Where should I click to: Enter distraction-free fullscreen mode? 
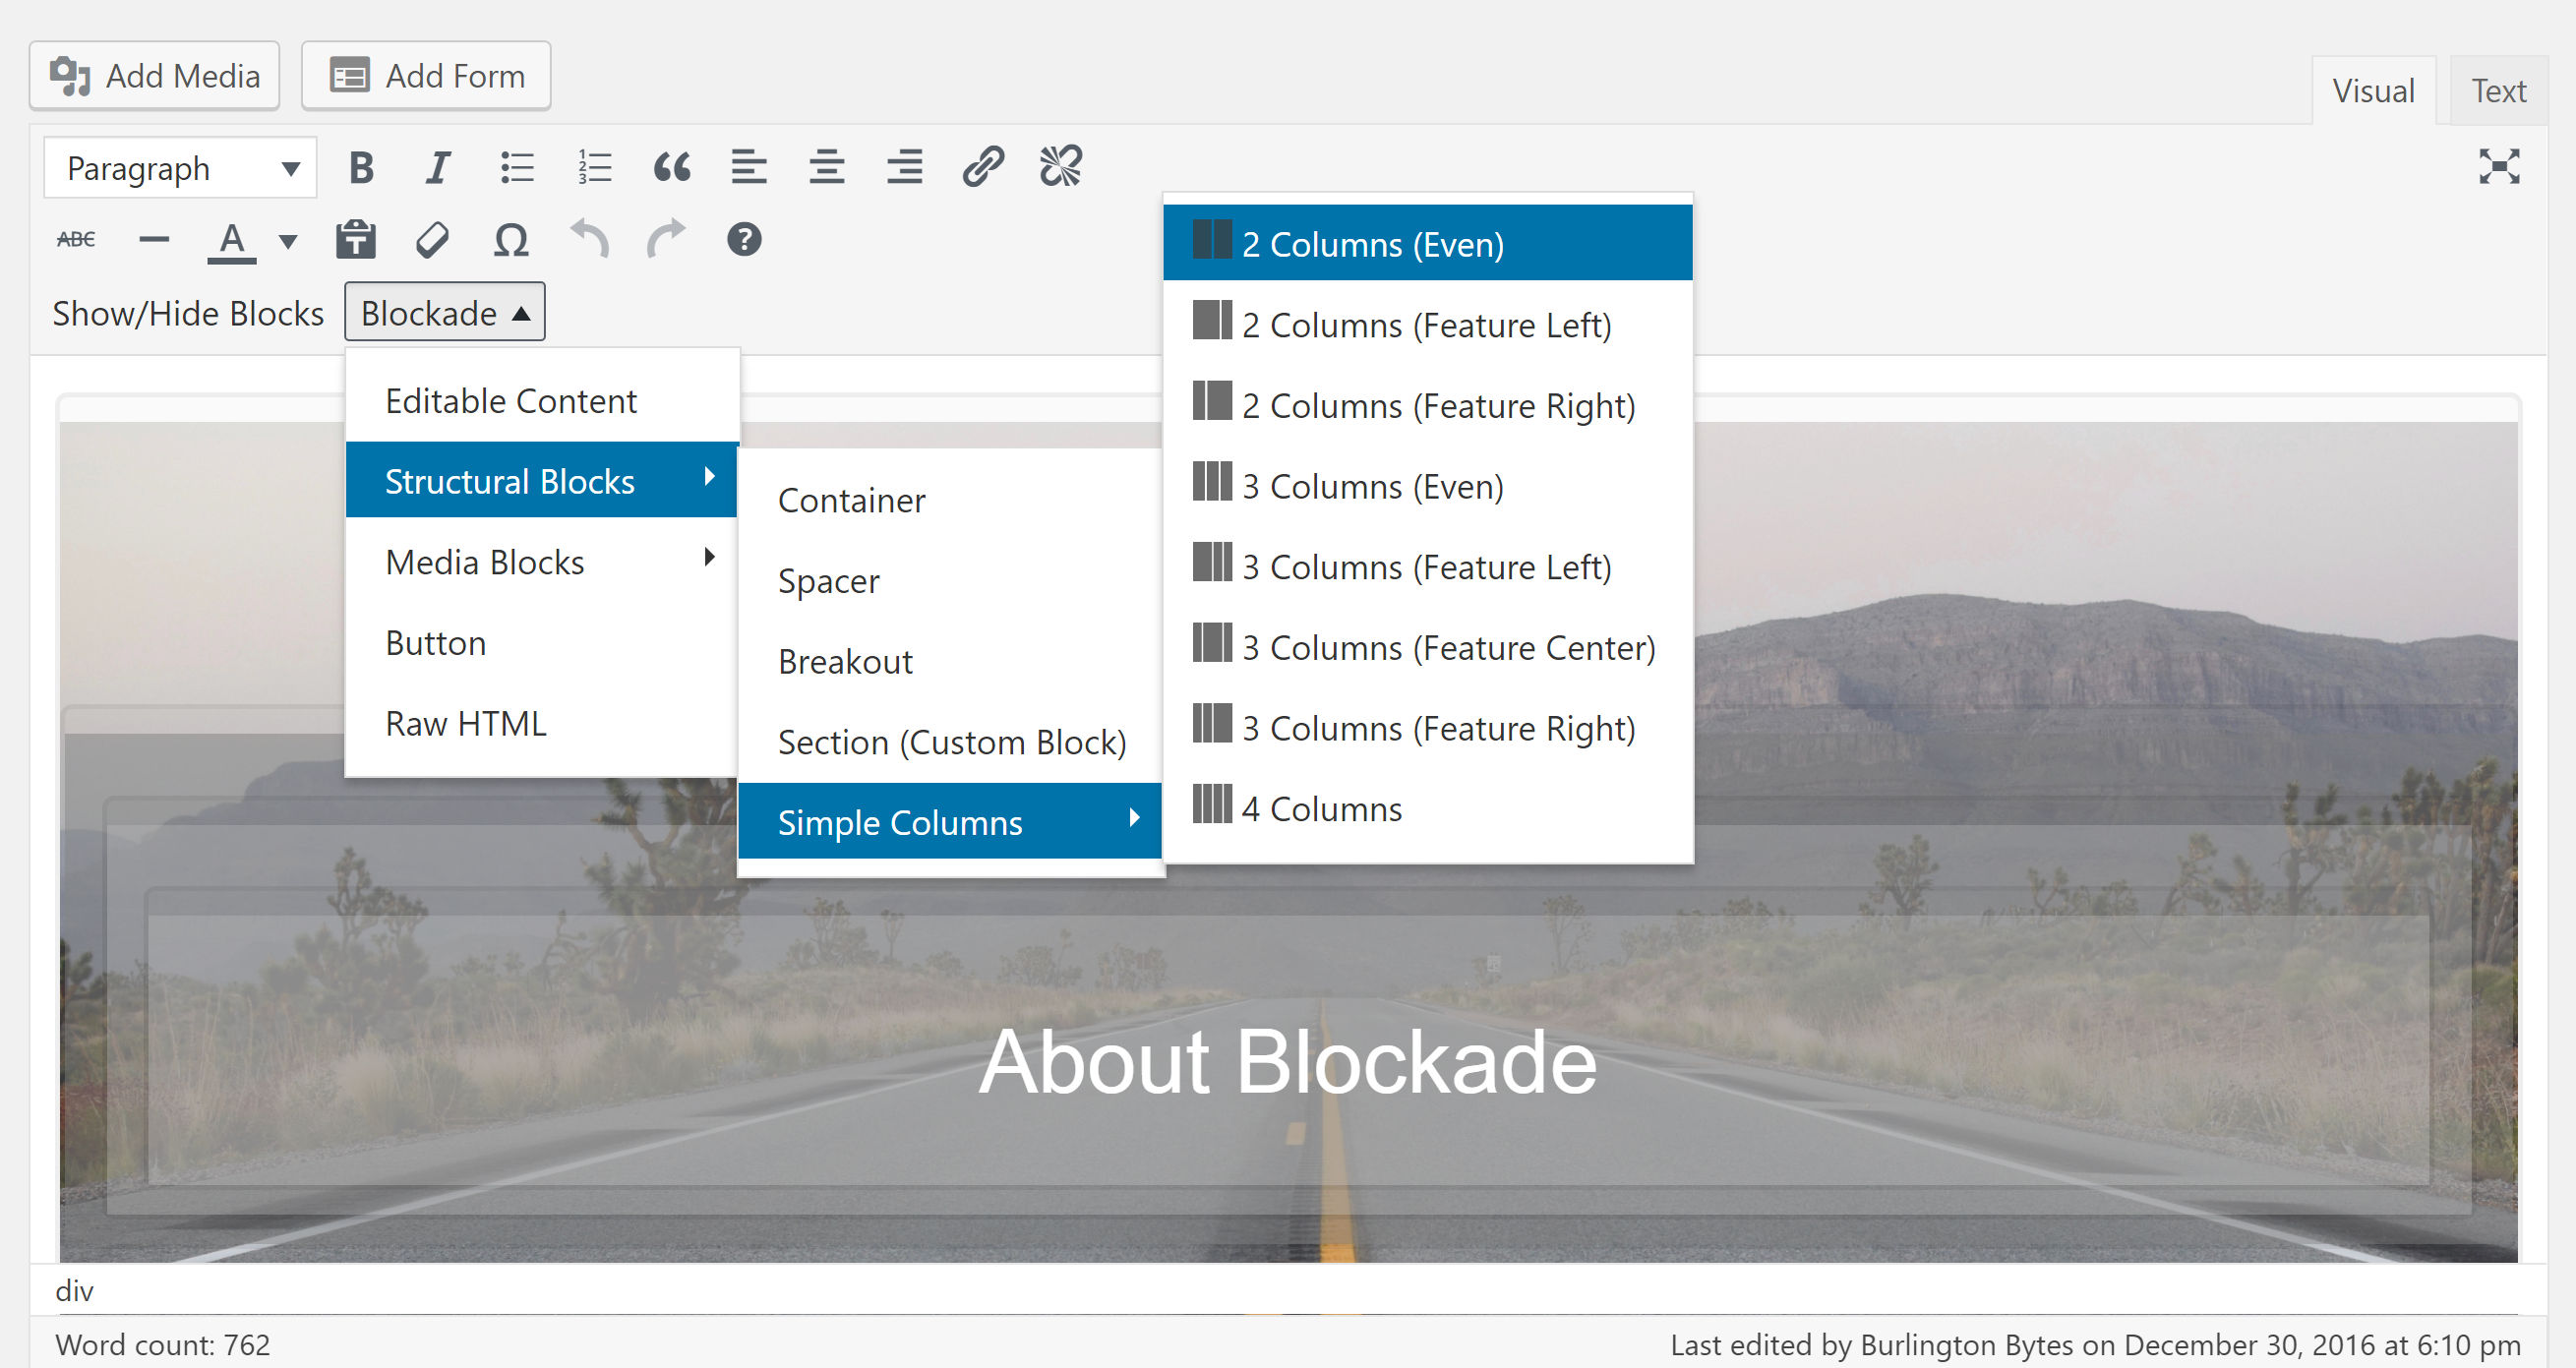(x=2498, y=167)
